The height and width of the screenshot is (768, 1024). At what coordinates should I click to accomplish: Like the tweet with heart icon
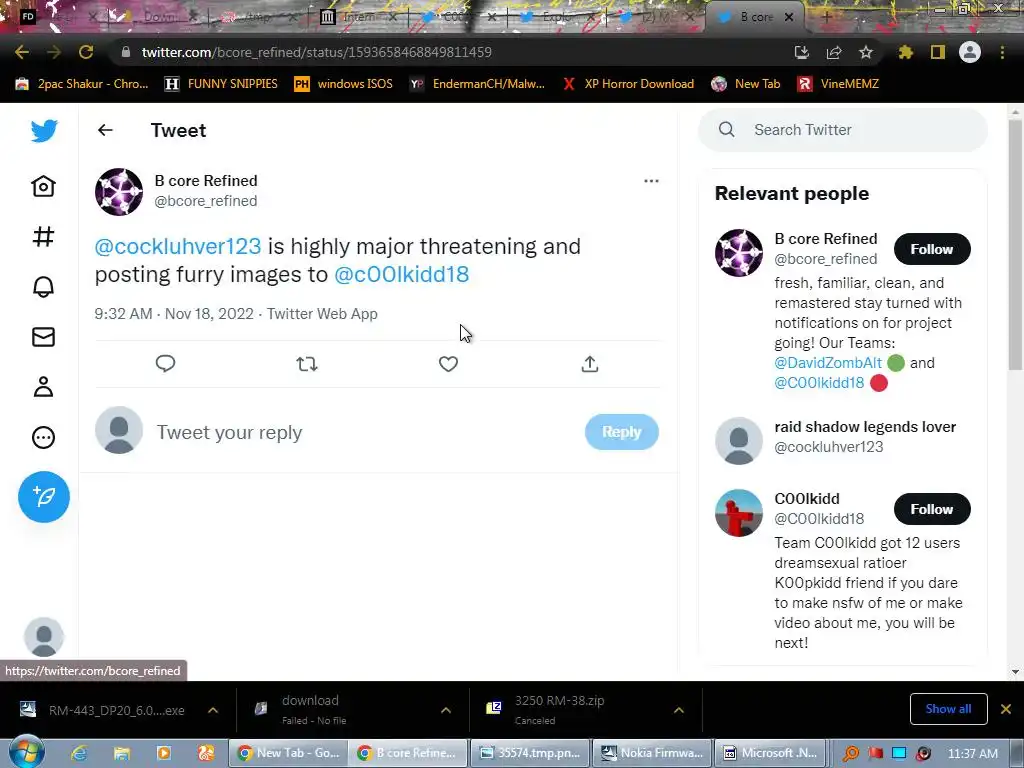click(x=448, y=364)
